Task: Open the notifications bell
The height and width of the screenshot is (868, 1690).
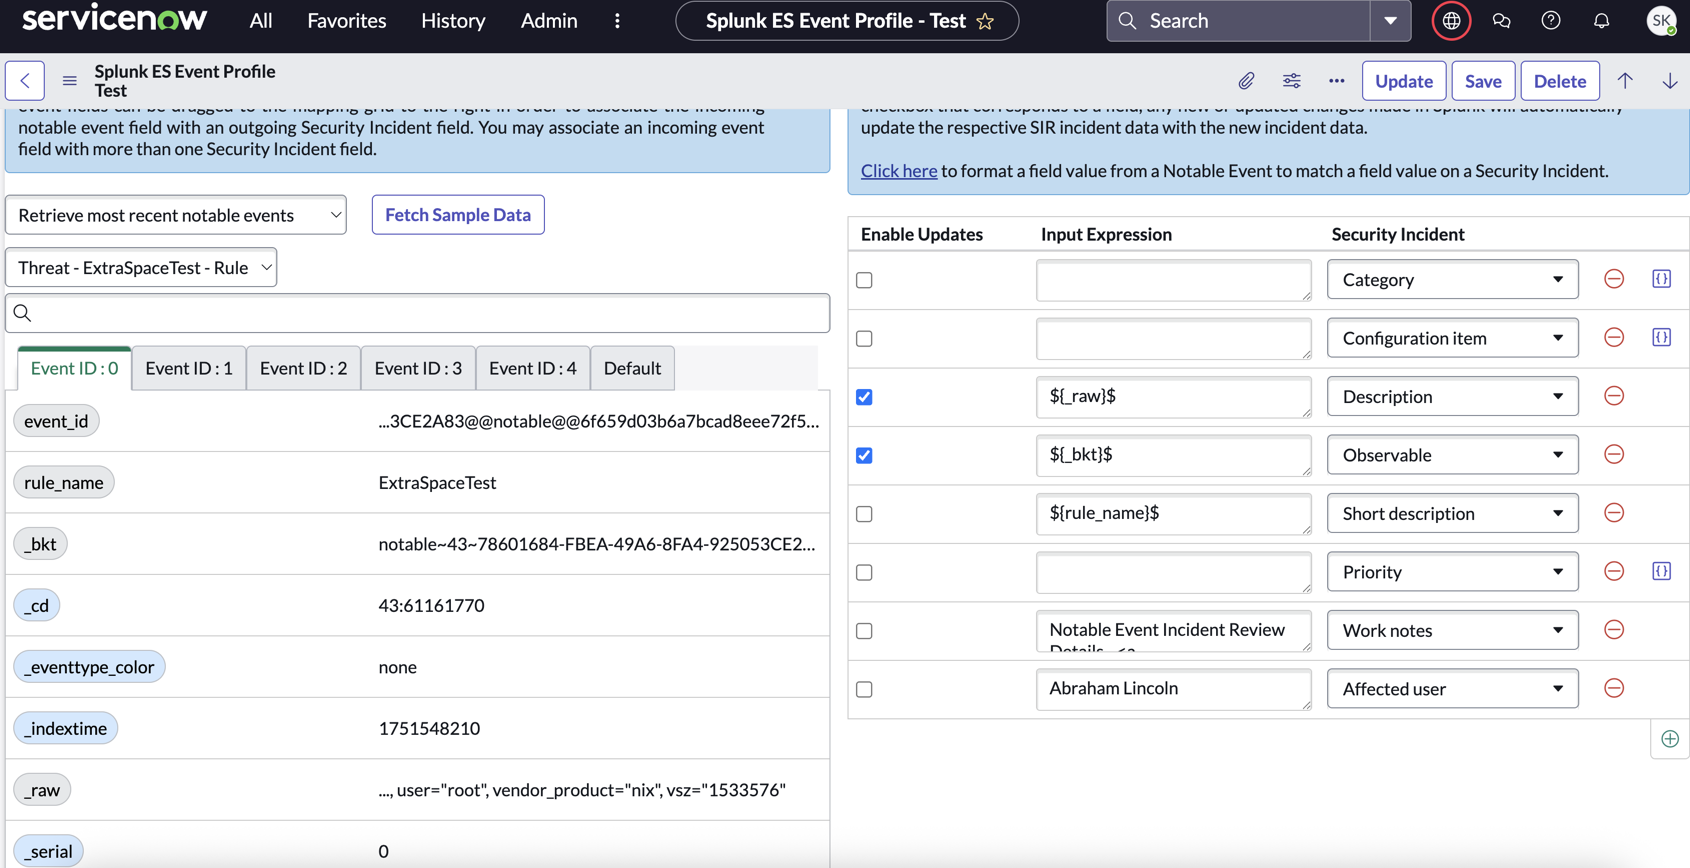Action: (x=1601, y=21)
